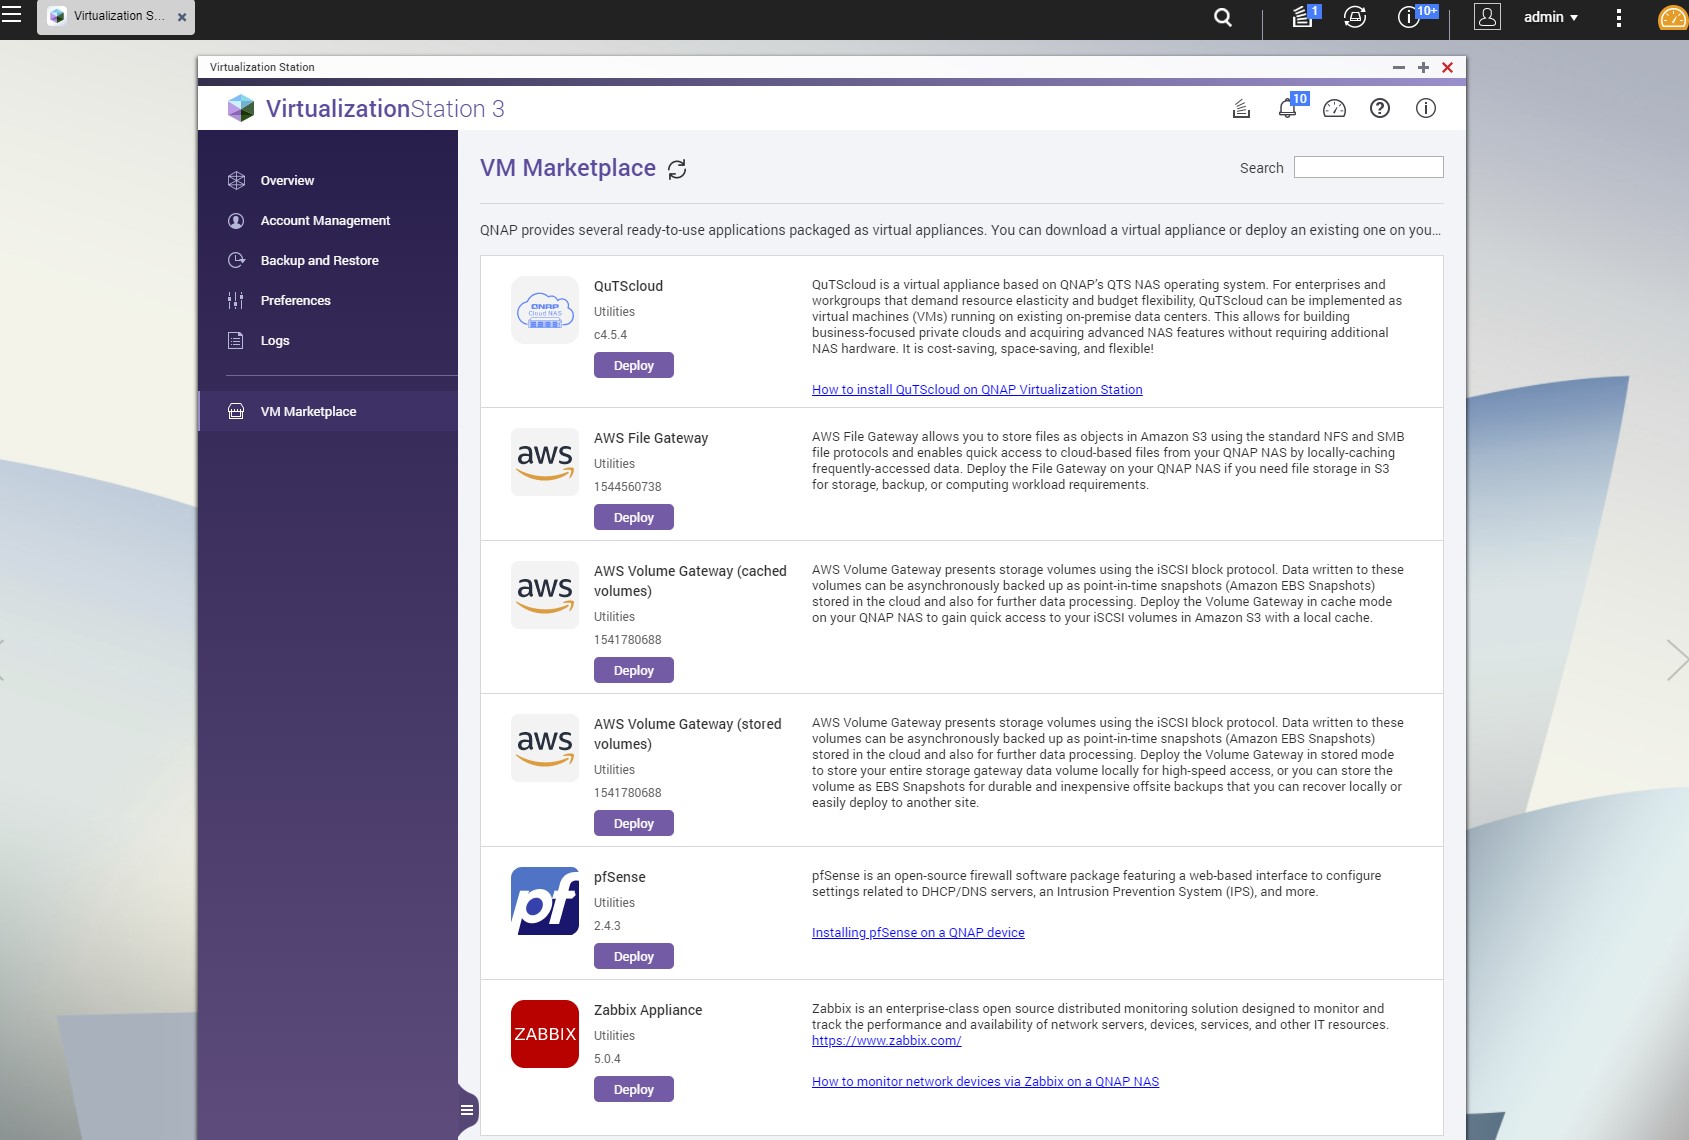Go to Overview in sidebar
This screenshot has width=1689, height=1140.
(287, 181)
